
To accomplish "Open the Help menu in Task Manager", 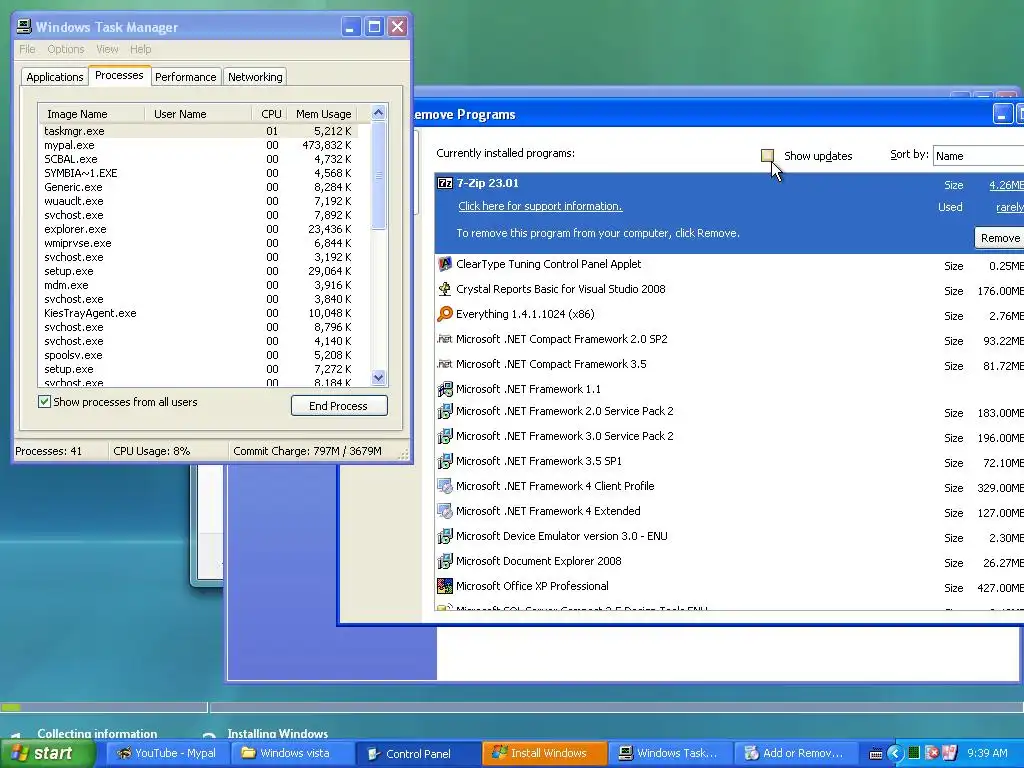I will click(x=140, y=49).
